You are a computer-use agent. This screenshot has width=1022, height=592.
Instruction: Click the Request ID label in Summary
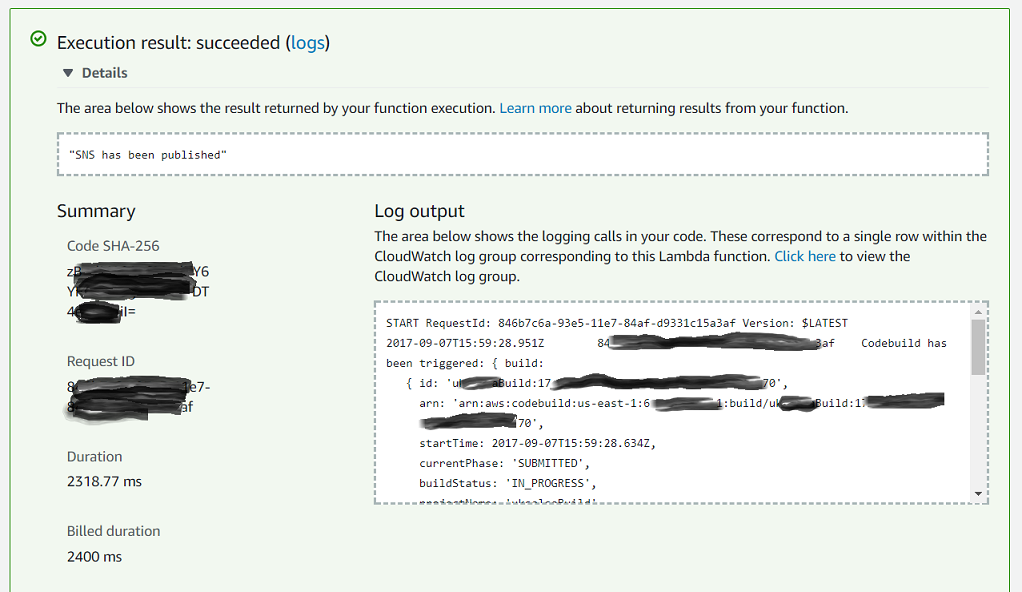(x=101, y=361)
